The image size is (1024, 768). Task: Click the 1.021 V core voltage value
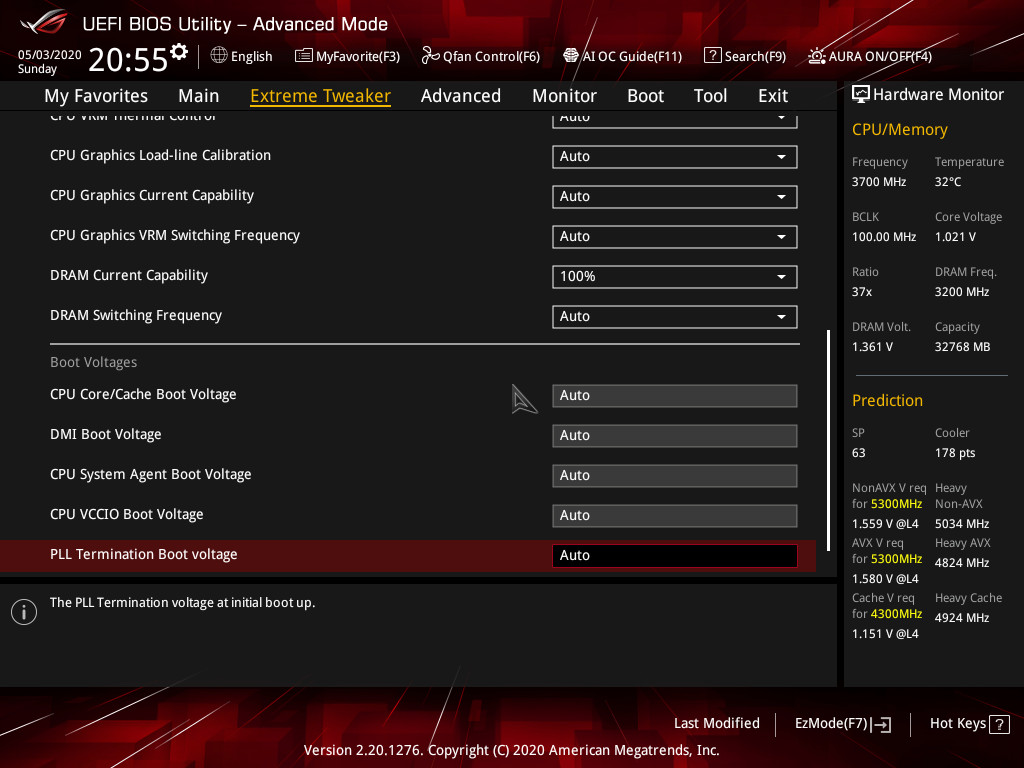coord(955,237)
